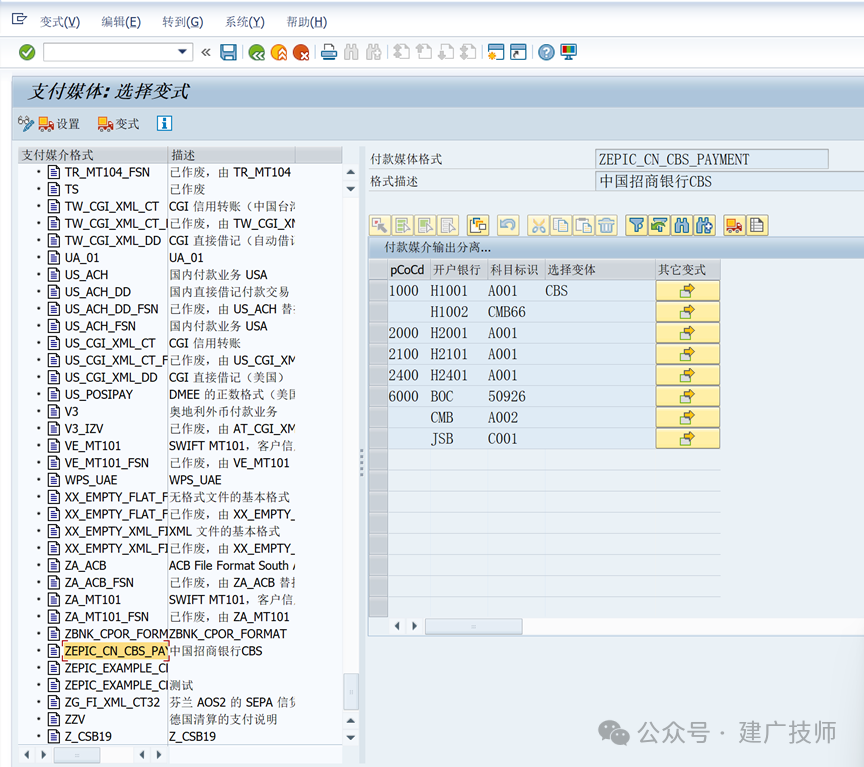Click the grid horizontal scrollbar thumb
The width and height of the screenshot is (864, 767).
click(473, 626)
